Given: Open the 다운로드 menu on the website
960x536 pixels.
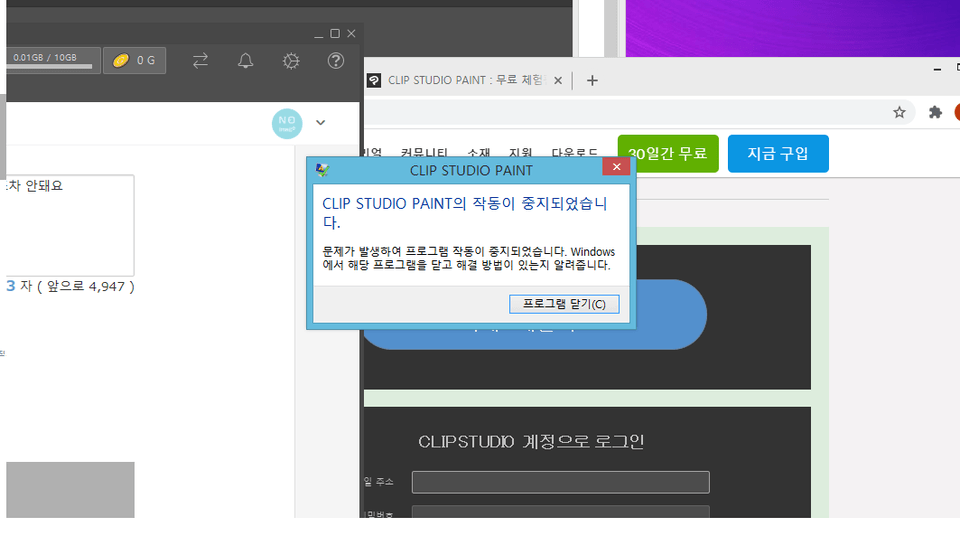Looking at the screenshot, I should (574, 153).
